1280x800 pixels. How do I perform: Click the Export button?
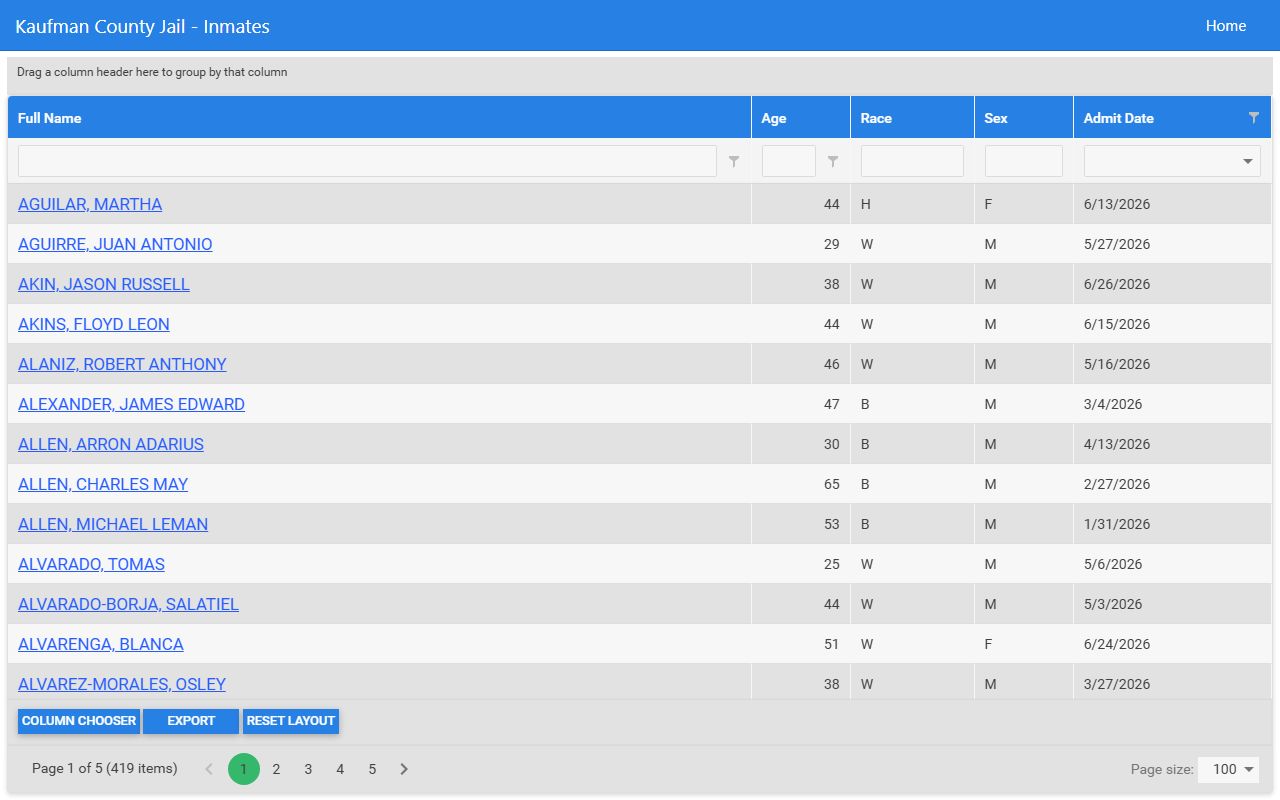coord(191,721)
